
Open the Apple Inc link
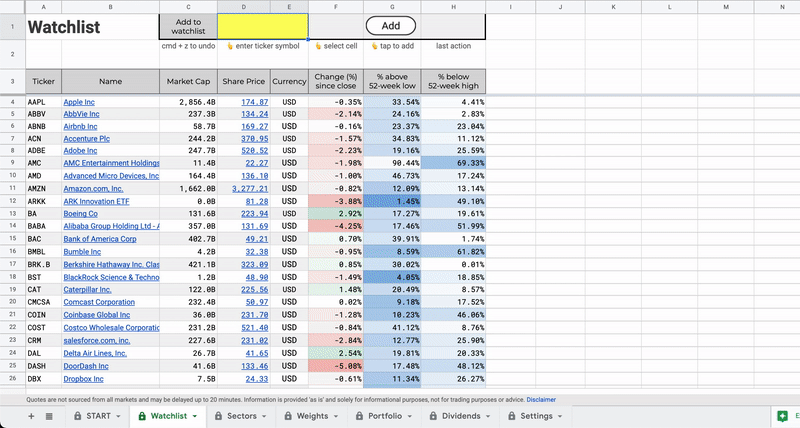click(79, 102)
